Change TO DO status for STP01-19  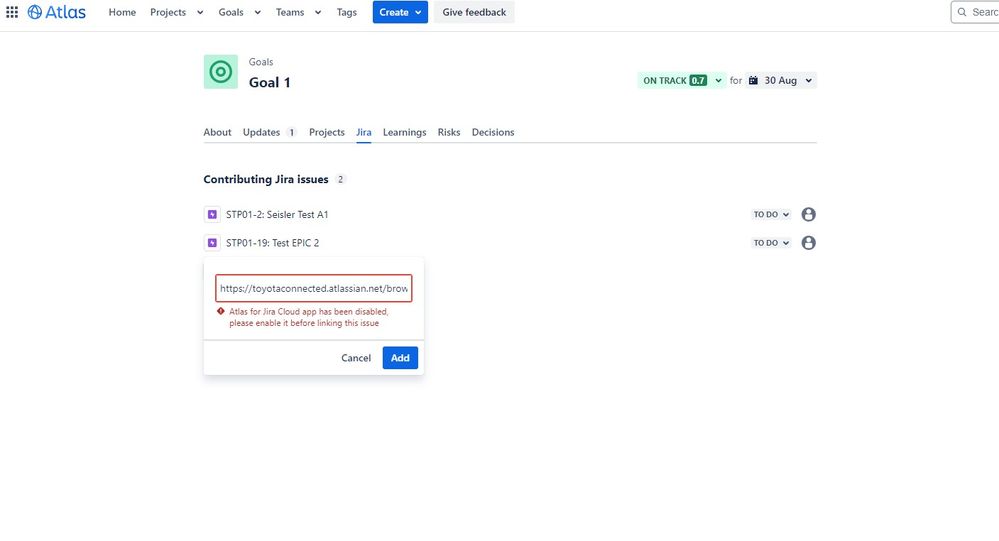[771, 243]
